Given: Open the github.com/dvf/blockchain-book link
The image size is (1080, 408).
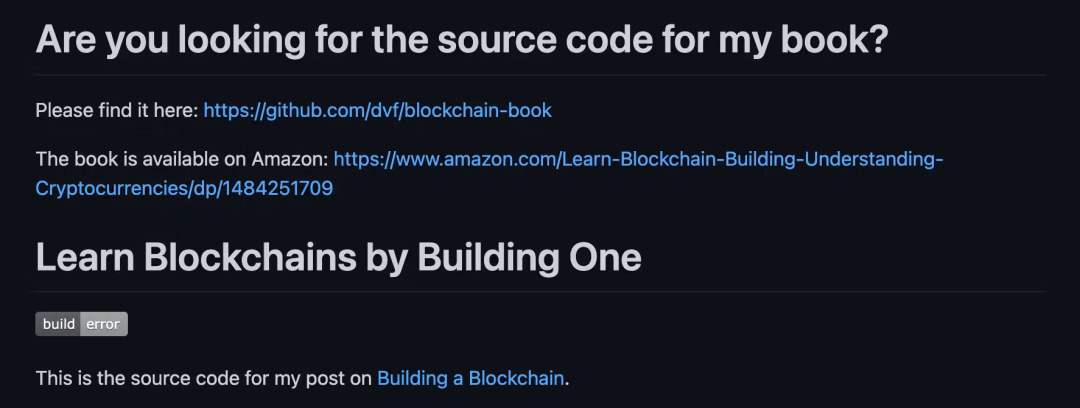Looking at the screenshot, I should click(x=377, y=110).
